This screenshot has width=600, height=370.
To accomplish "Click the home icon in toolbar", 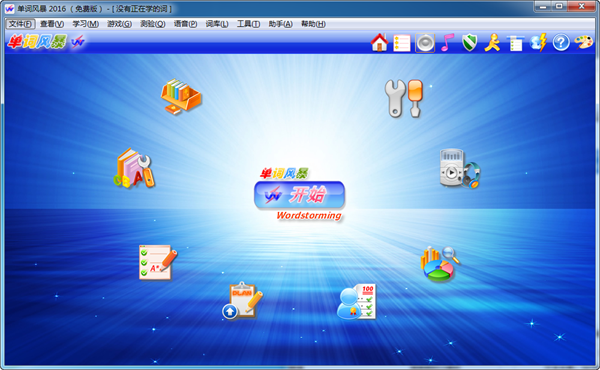I will (379, 42).
